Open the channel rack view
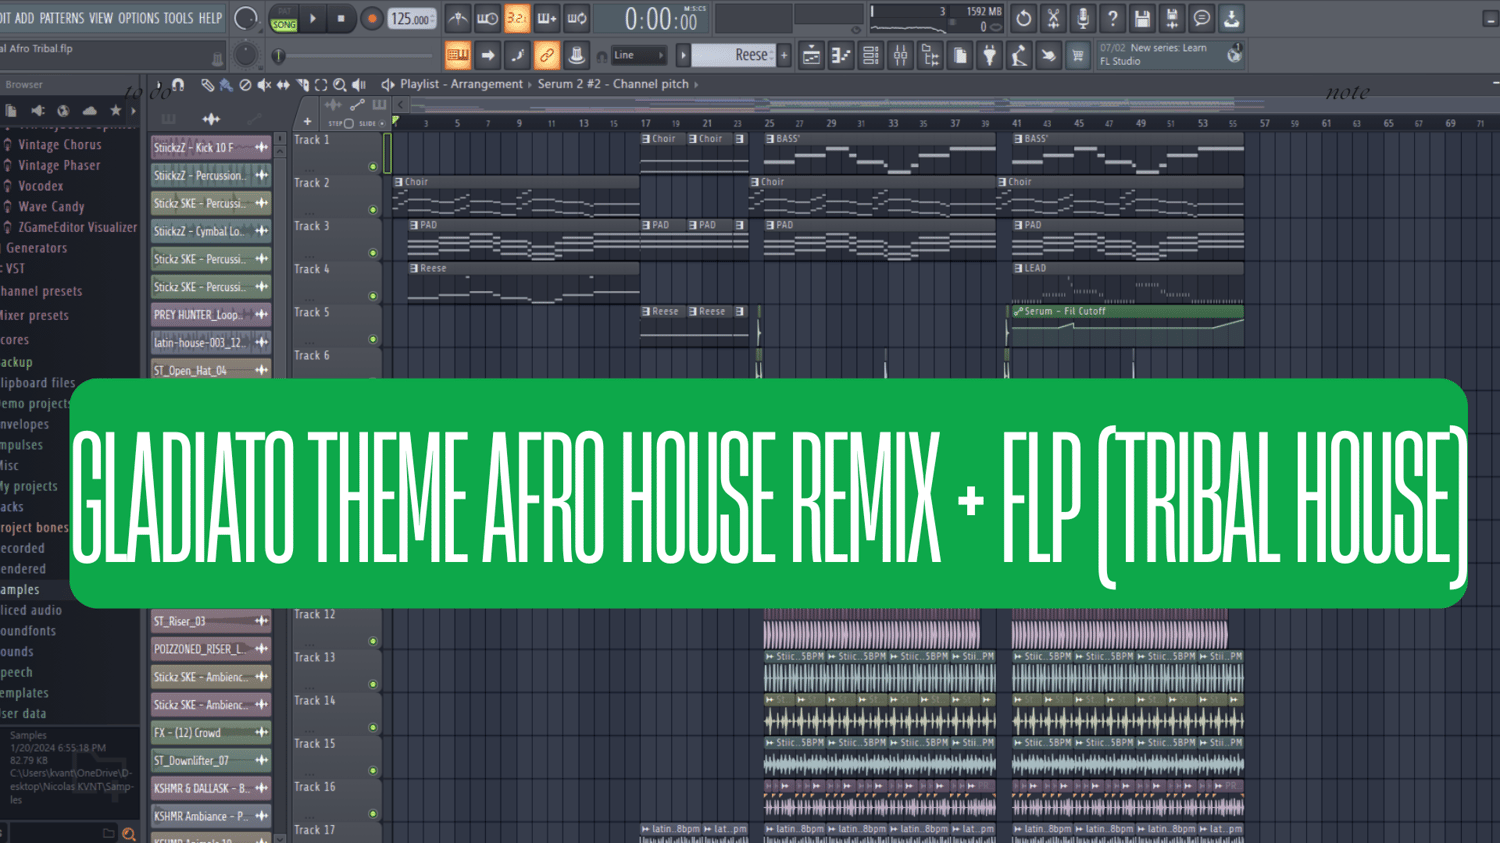 coord(871,56)
